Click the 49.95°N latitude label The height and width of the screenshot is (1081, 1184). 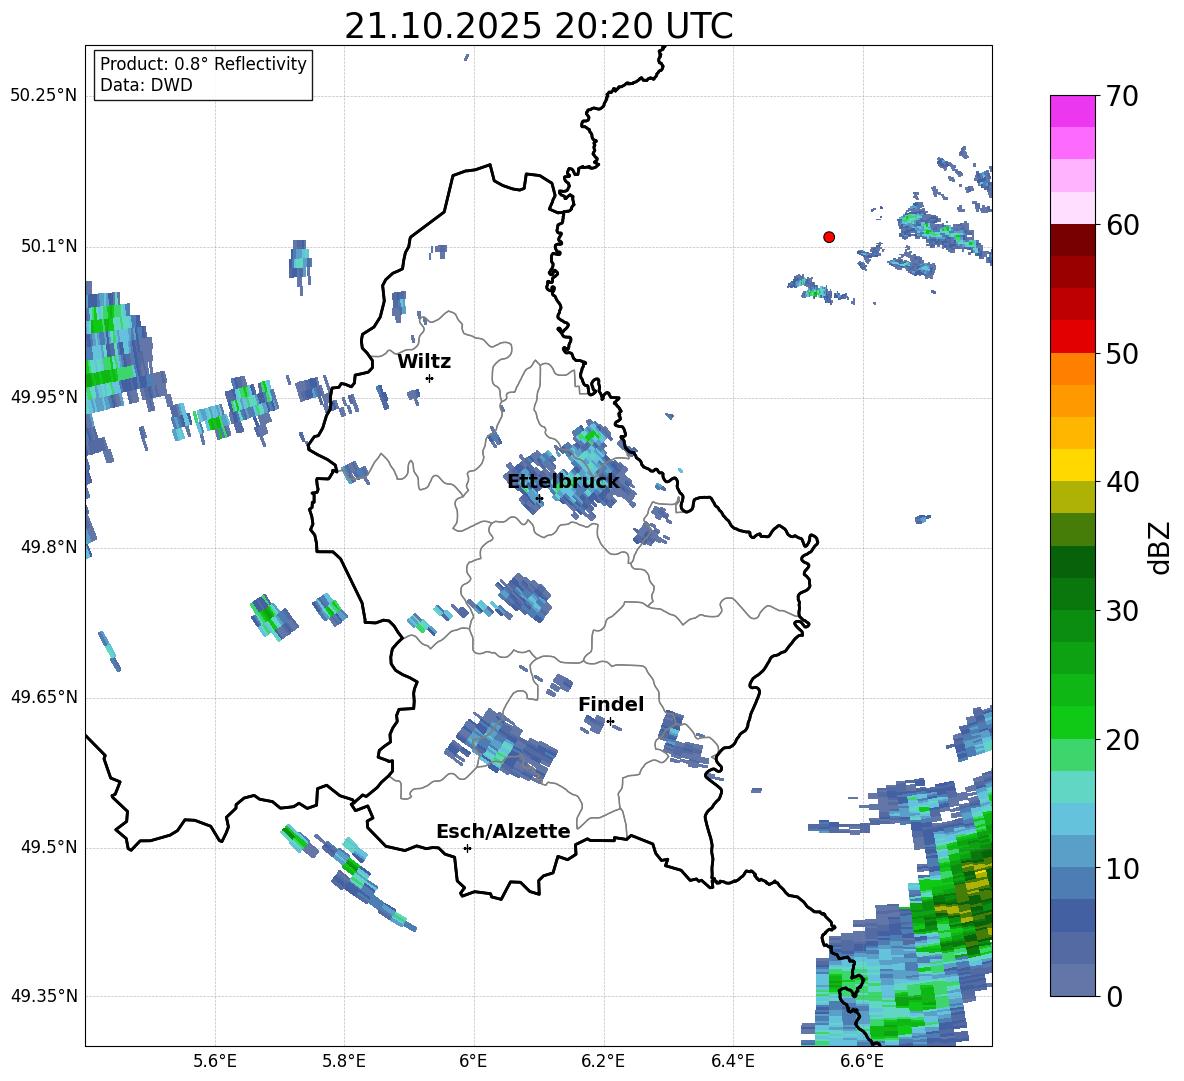pyautogui.click(x=43, y=397)
